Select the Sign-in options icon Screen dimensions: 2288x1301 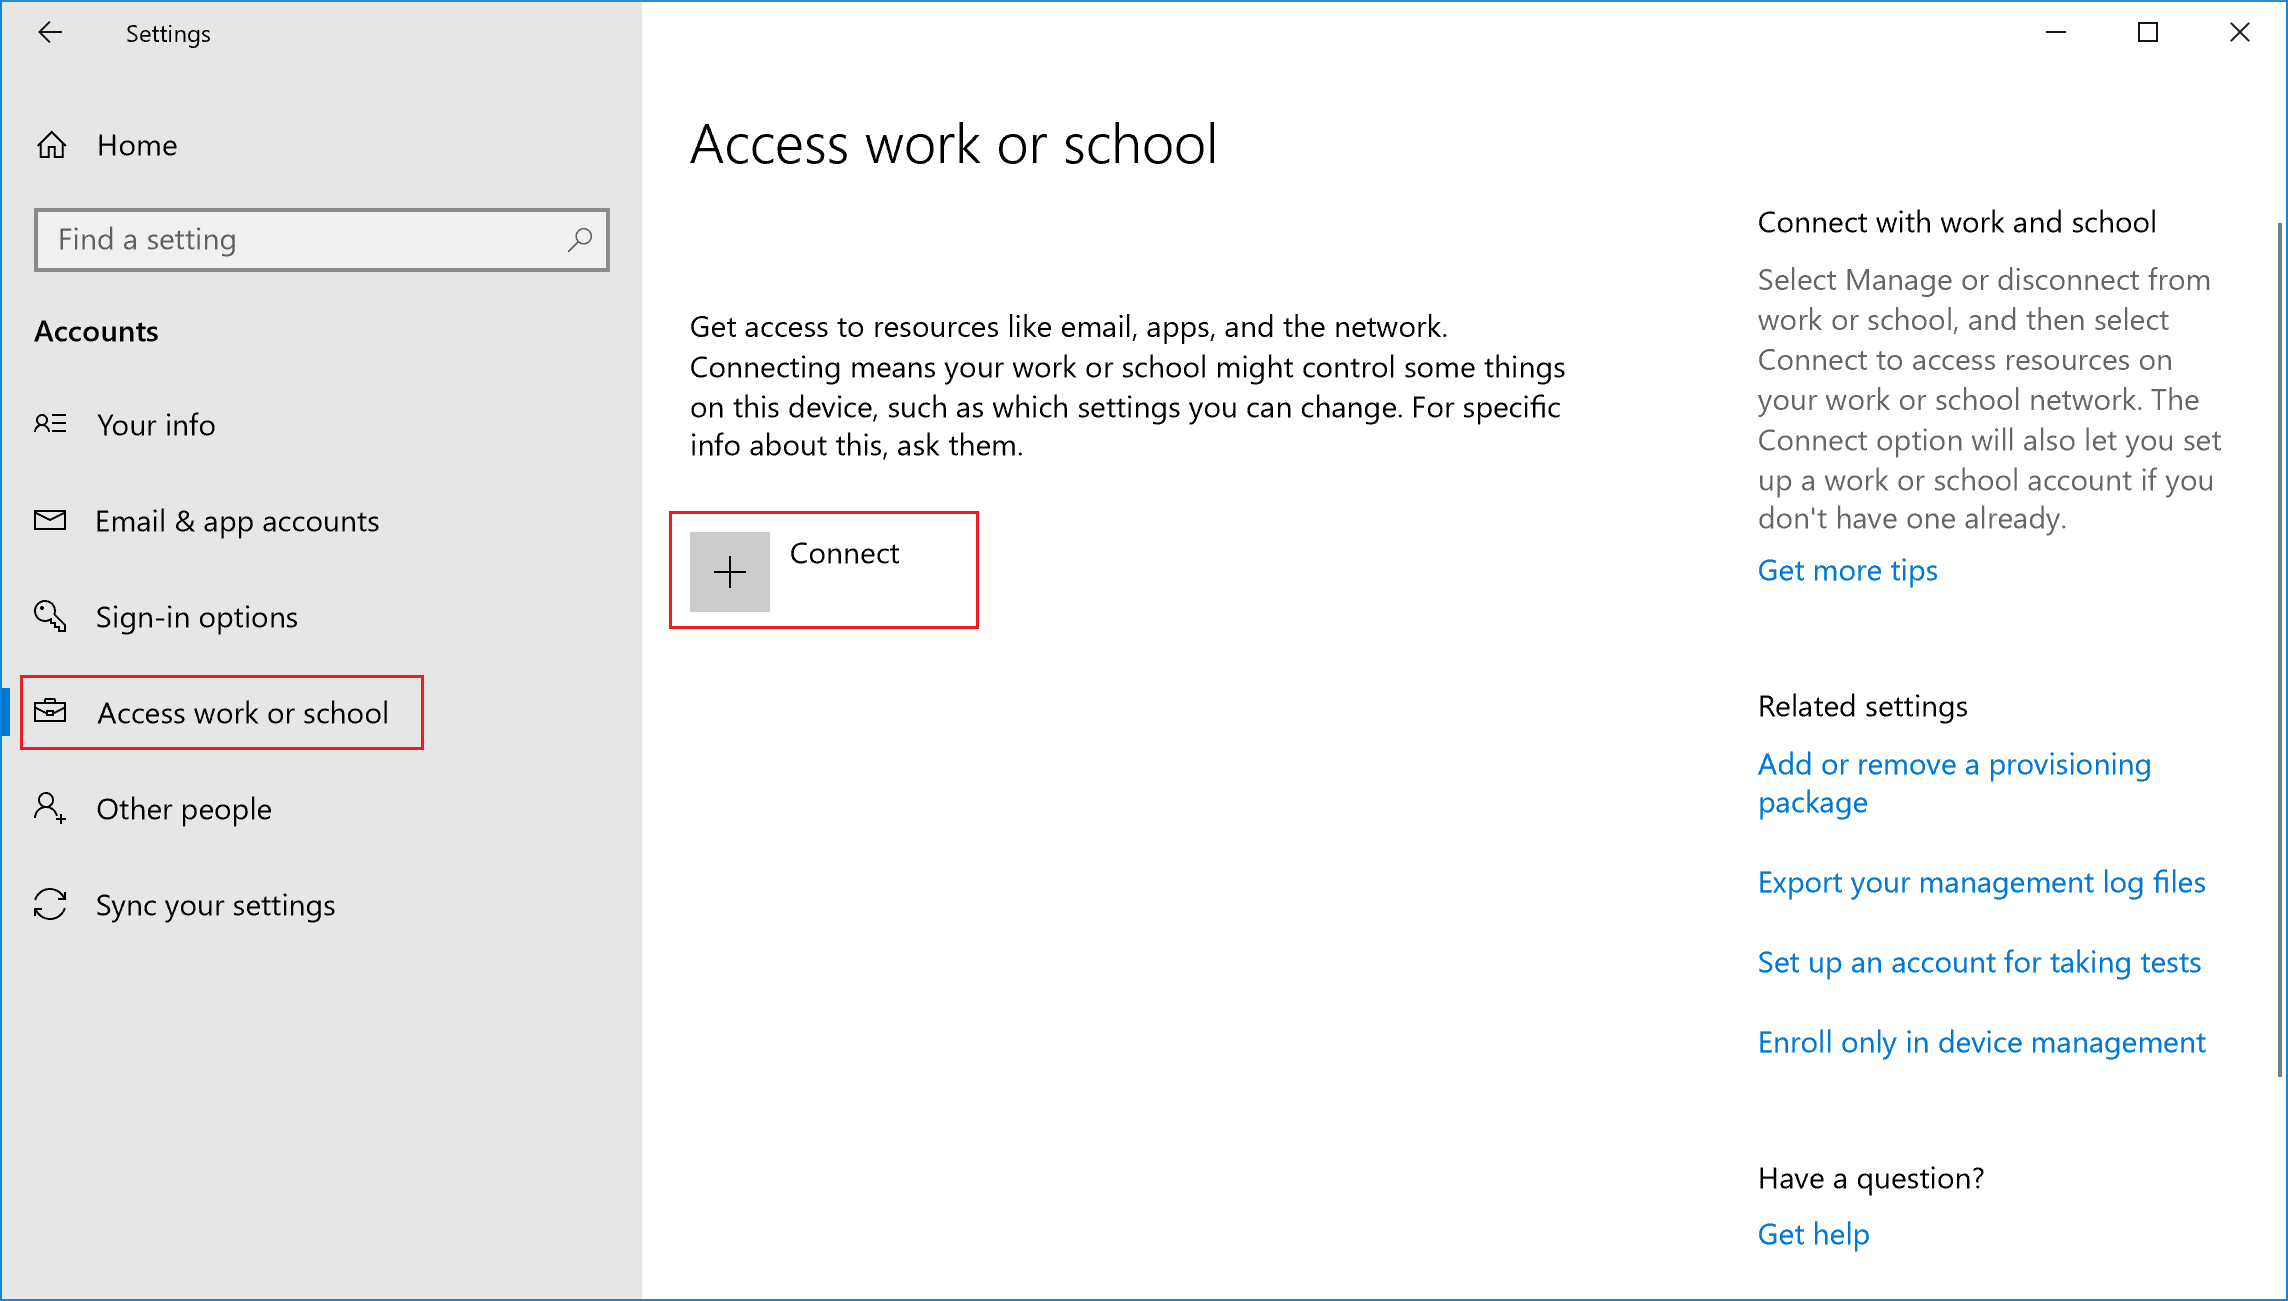[x=50, y=616]
